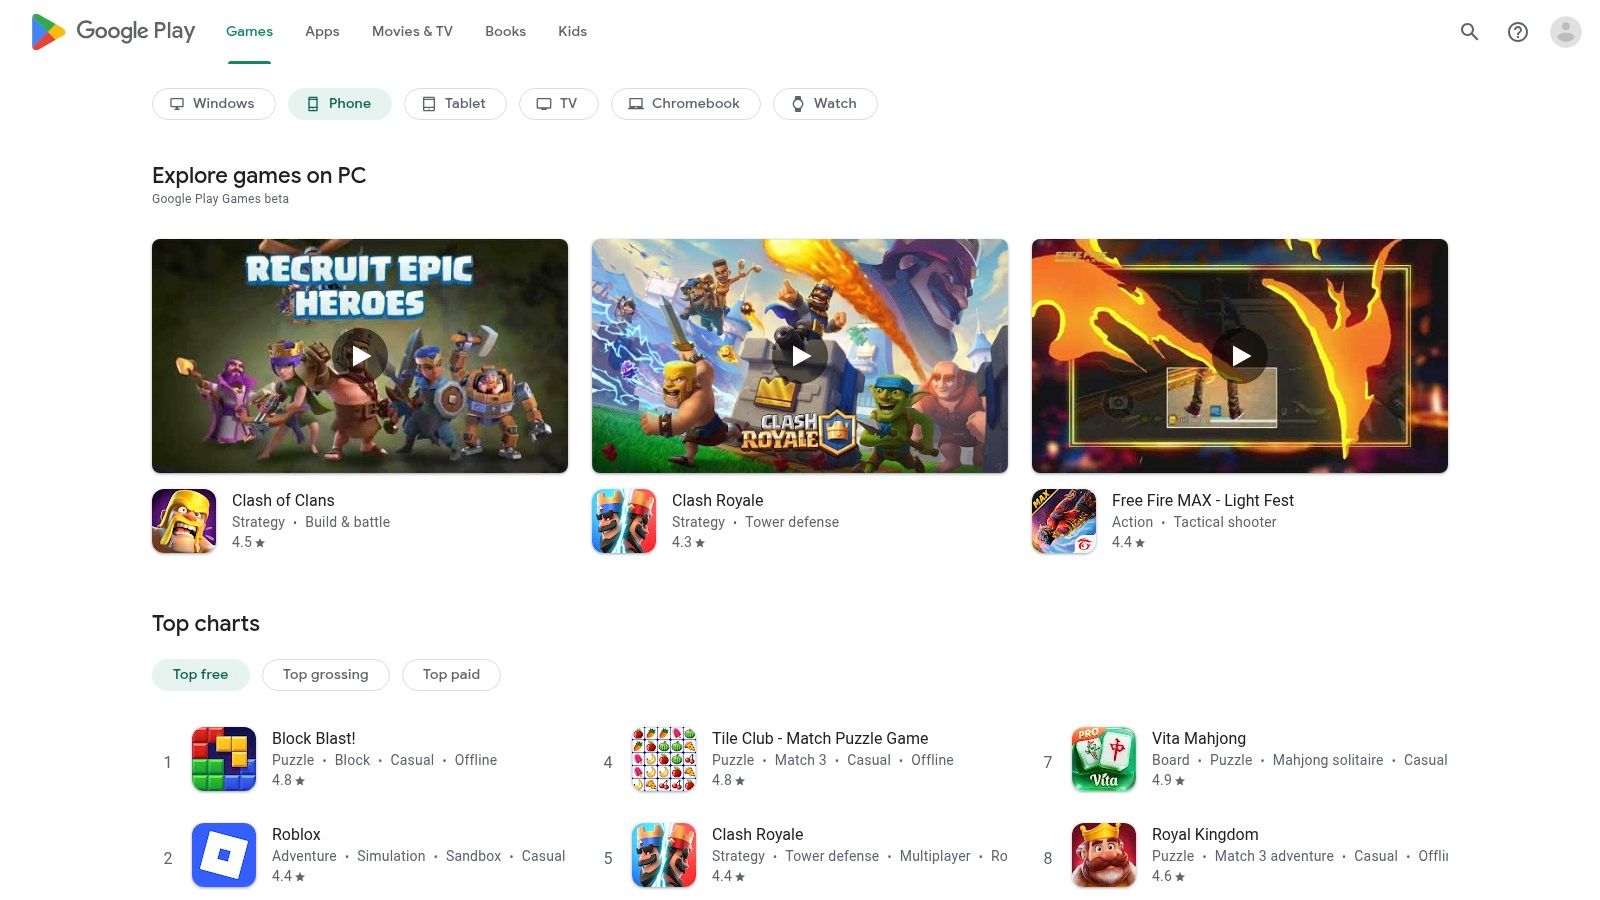Open the account profile avatar
Image resolution: width=1600 pixels, height=900 pixels.
(1565, 32)
